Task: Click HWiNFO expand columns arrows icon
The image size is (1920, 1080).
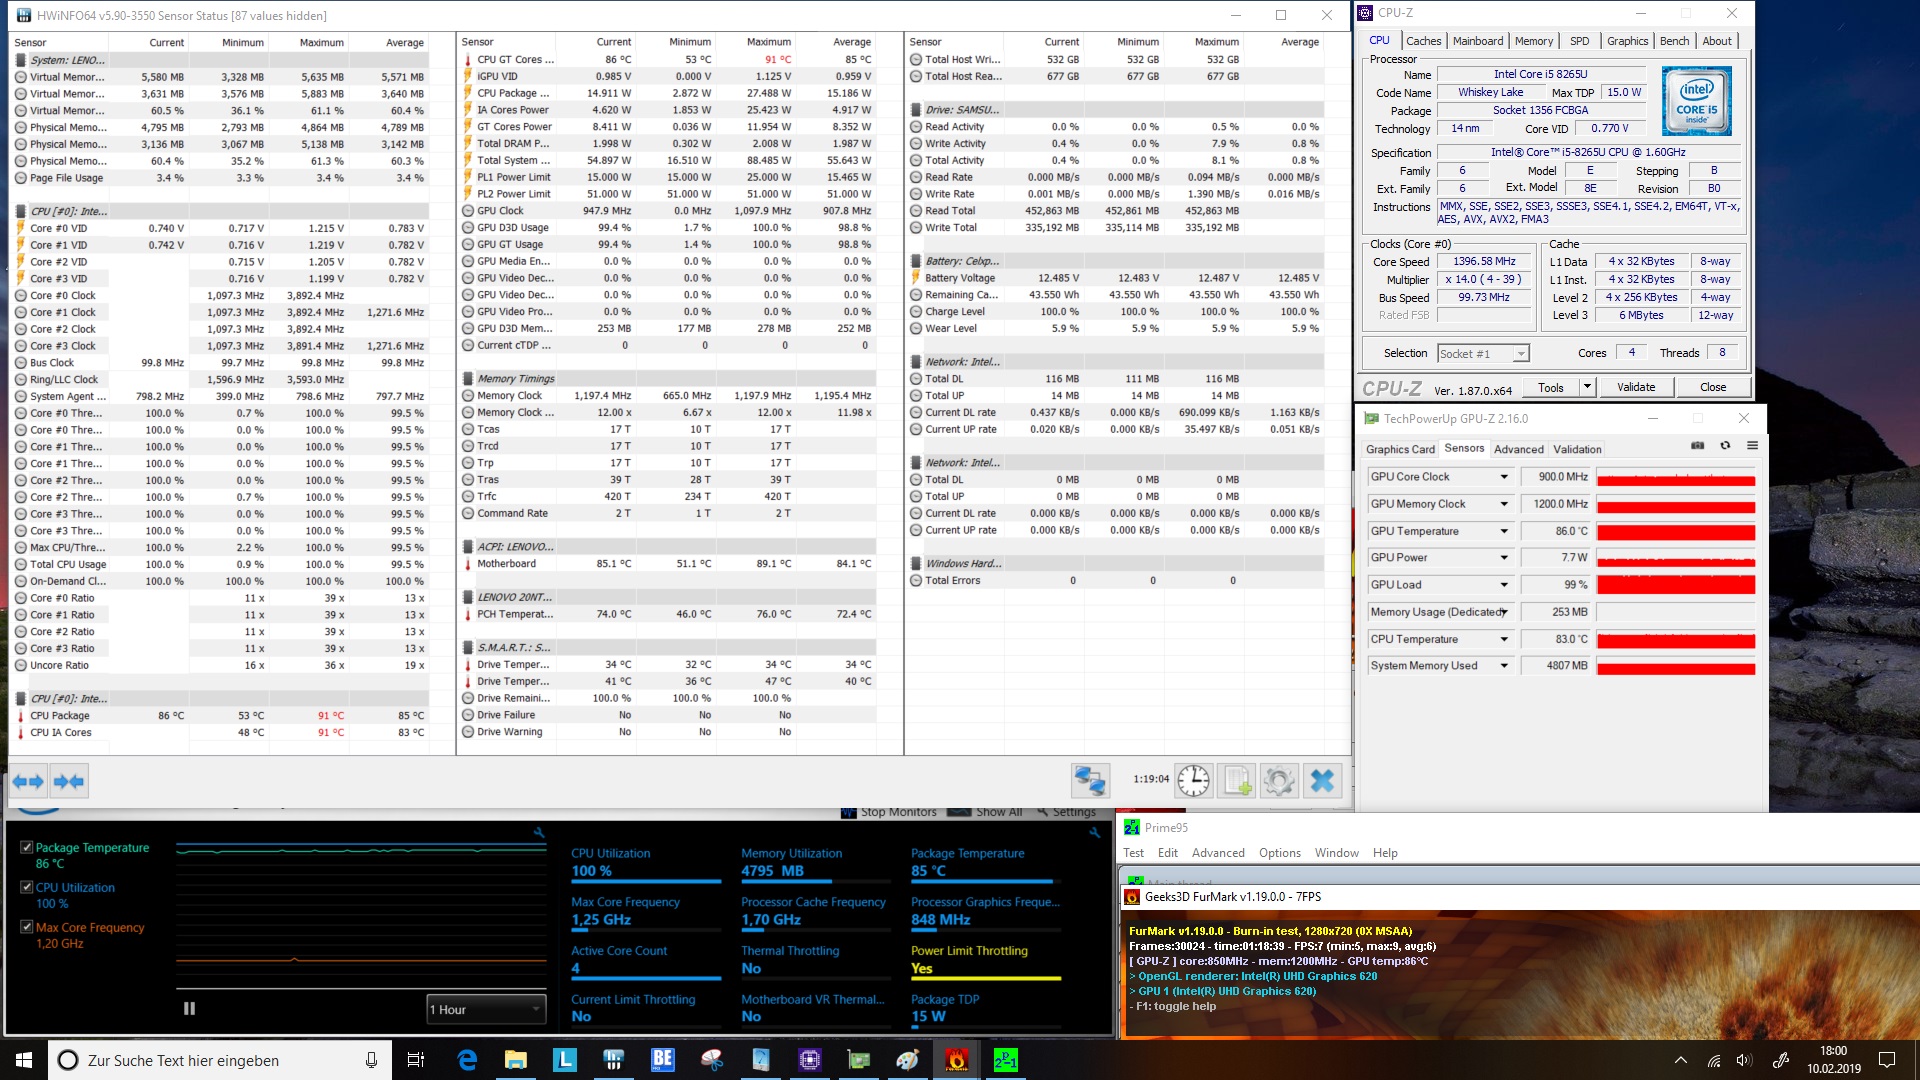Action: (x=28, y=782)
